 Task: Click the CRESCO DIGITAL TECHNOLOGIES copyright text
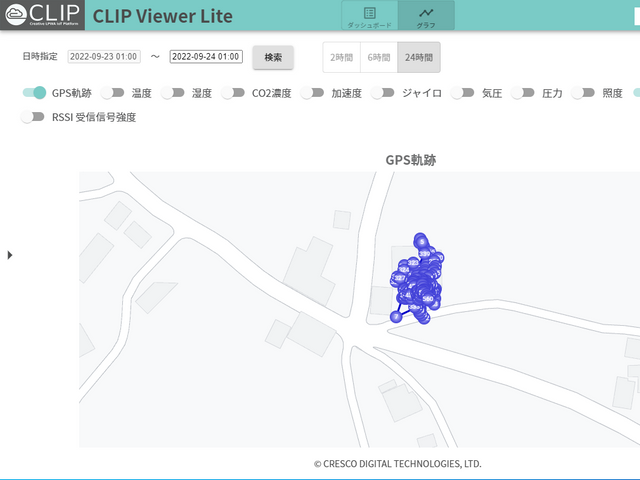tap(398, 464)
